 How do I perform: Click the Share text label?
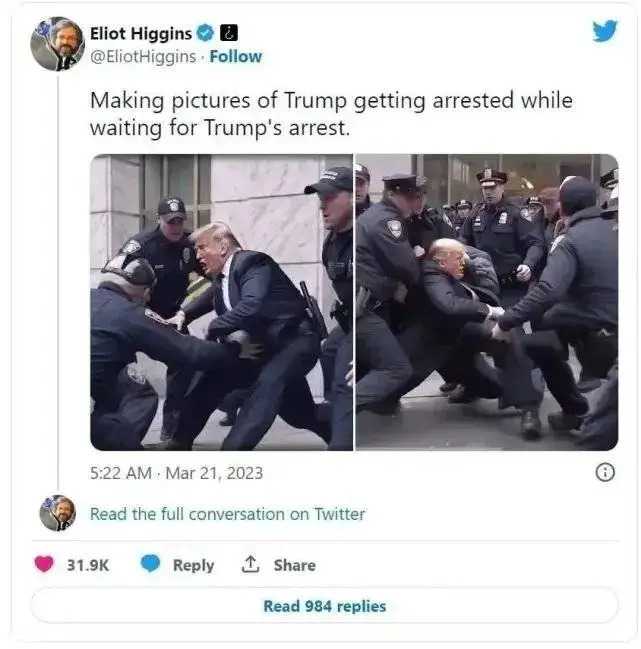click(x=295, y=565)
